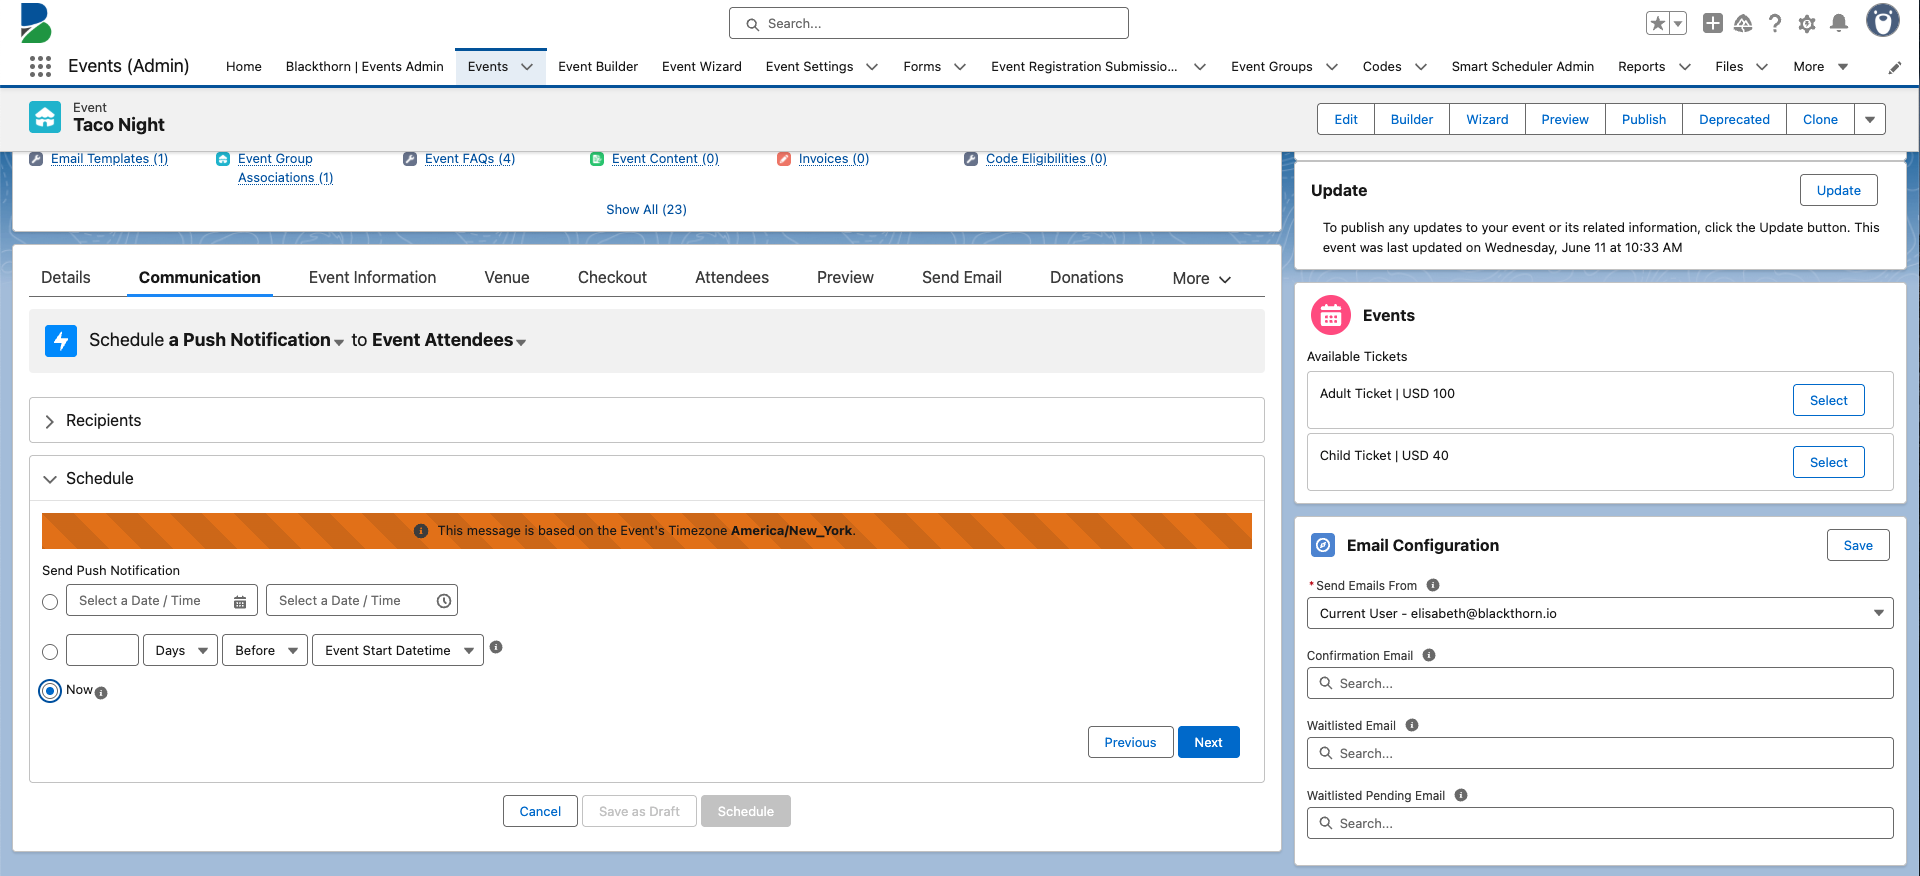Viewport: 1920px width, 876px height.
Task: Click the number of days input box
Action: point(102,650)
